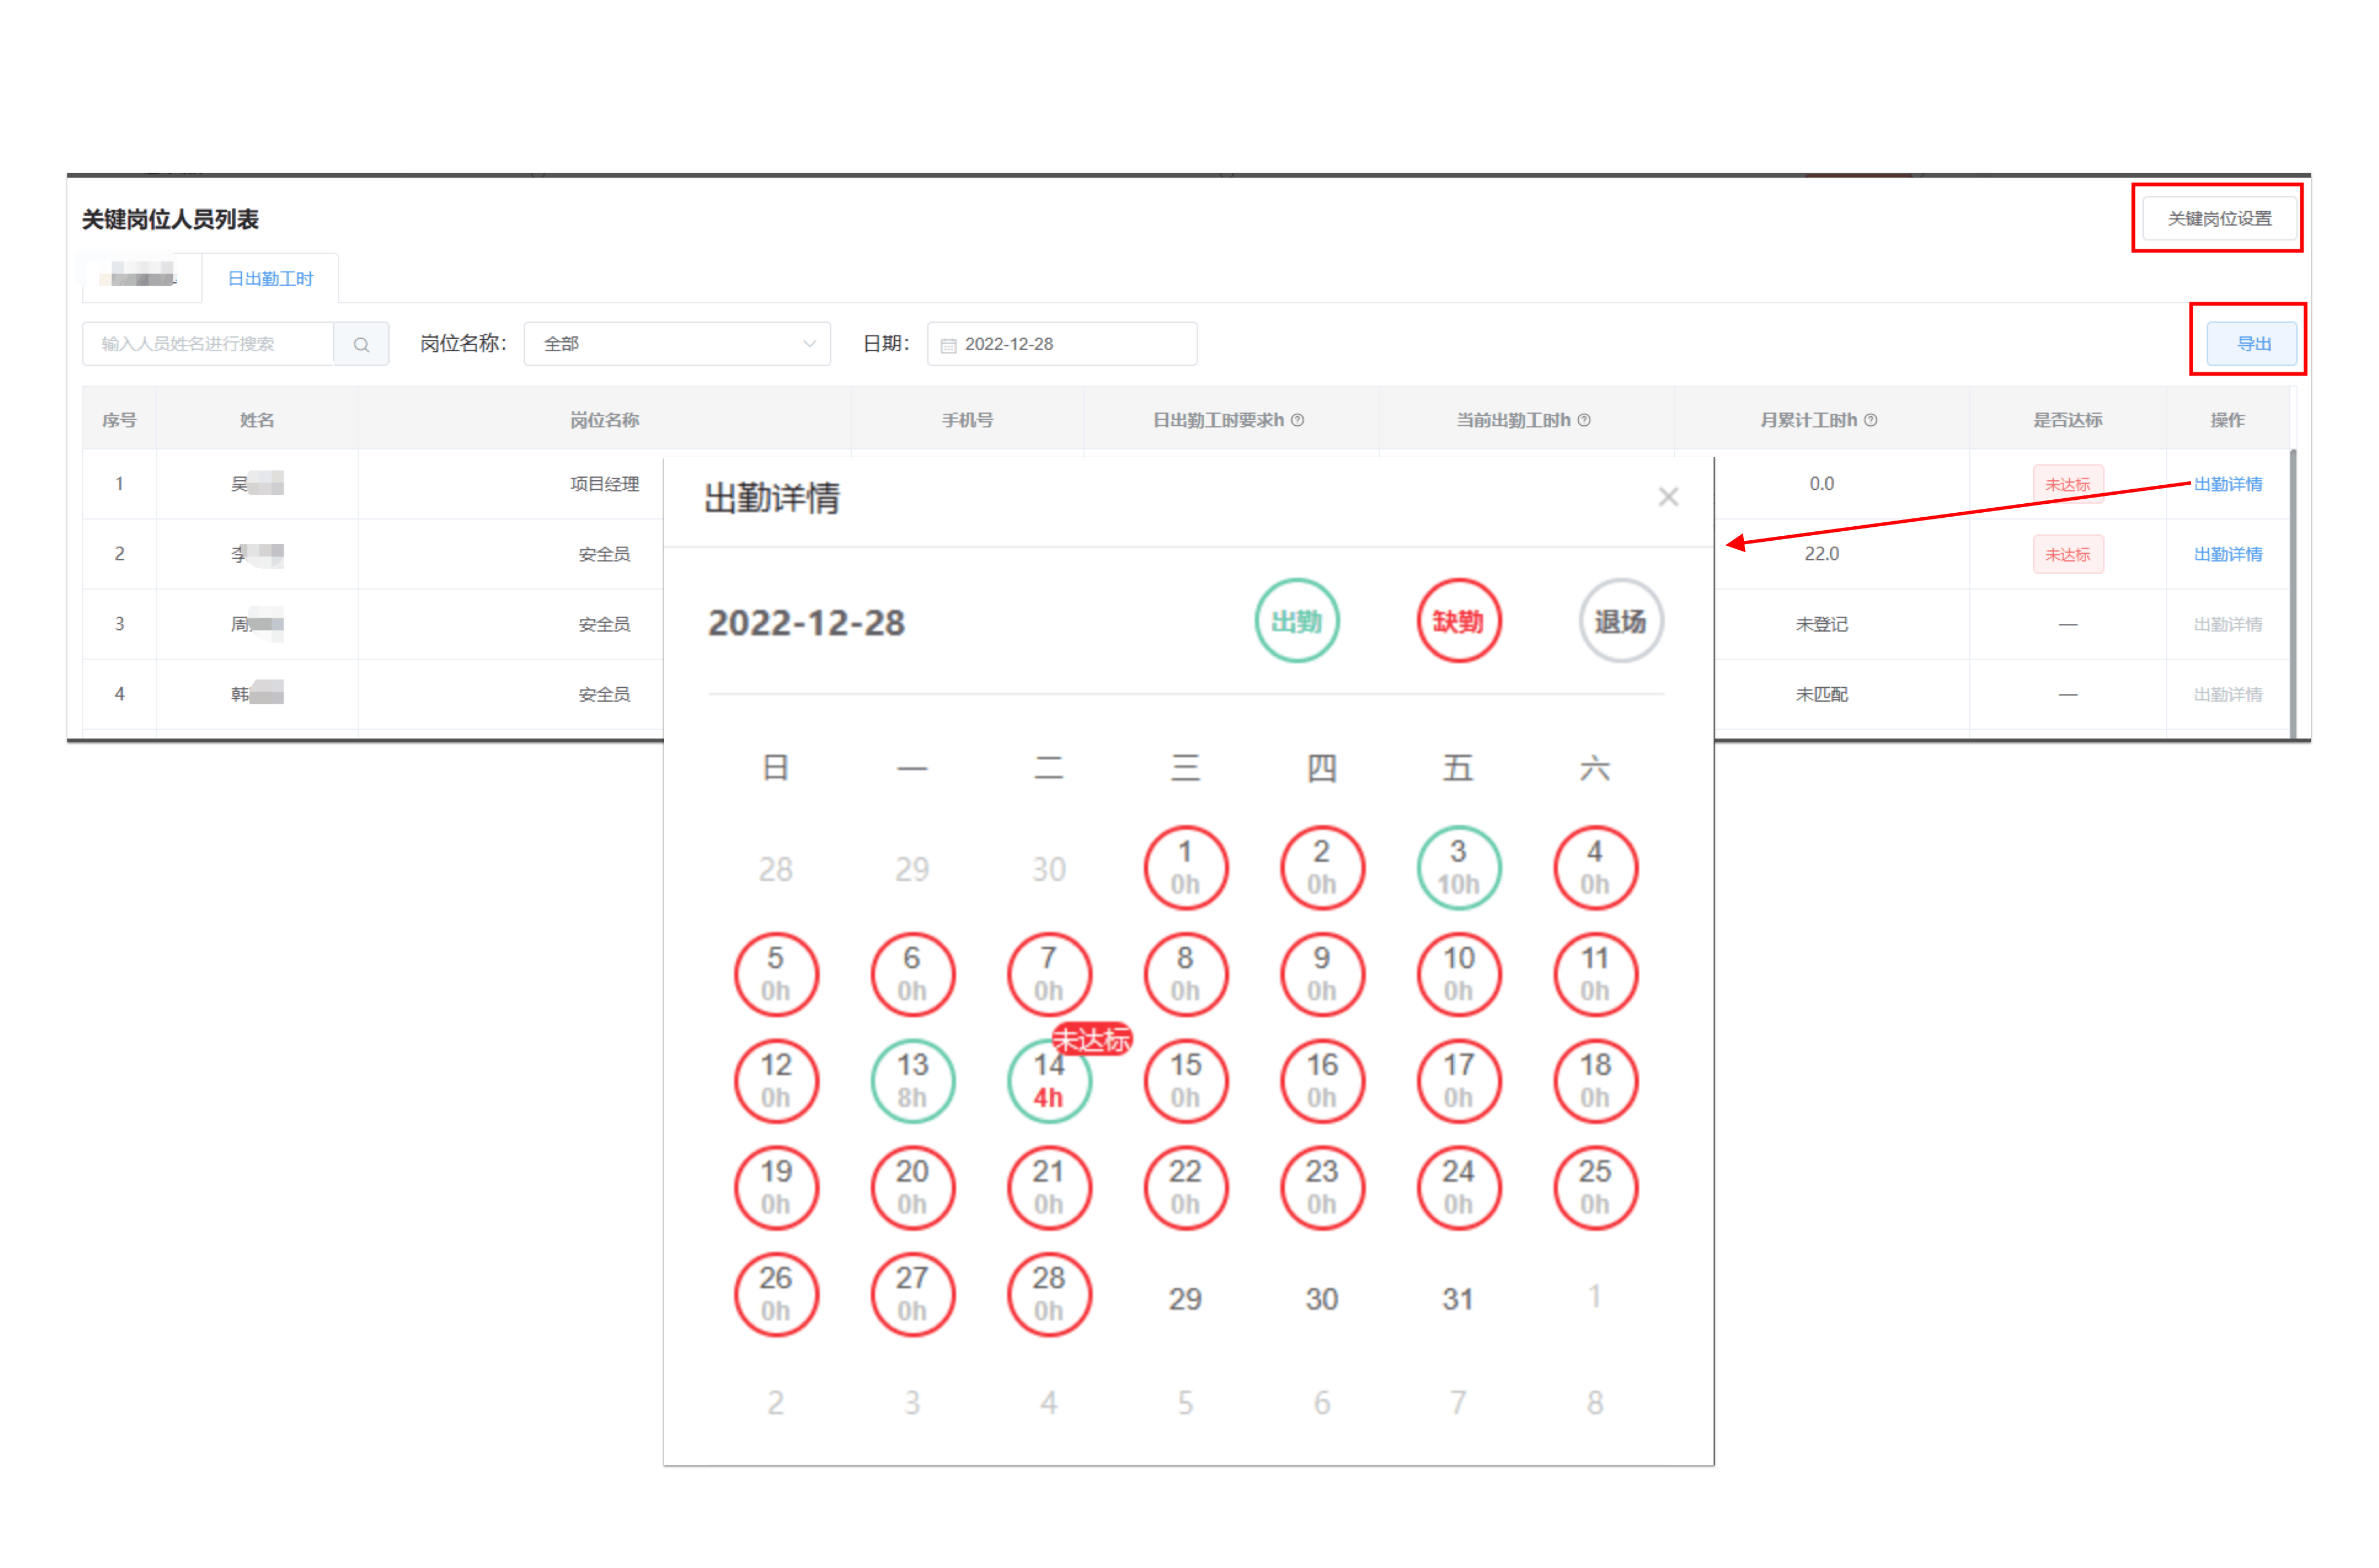Image resolution: width=2379 pixels, height=1568 pixels.
Task: Select calendar day 3 with 10h
Action: [1458, 867]
